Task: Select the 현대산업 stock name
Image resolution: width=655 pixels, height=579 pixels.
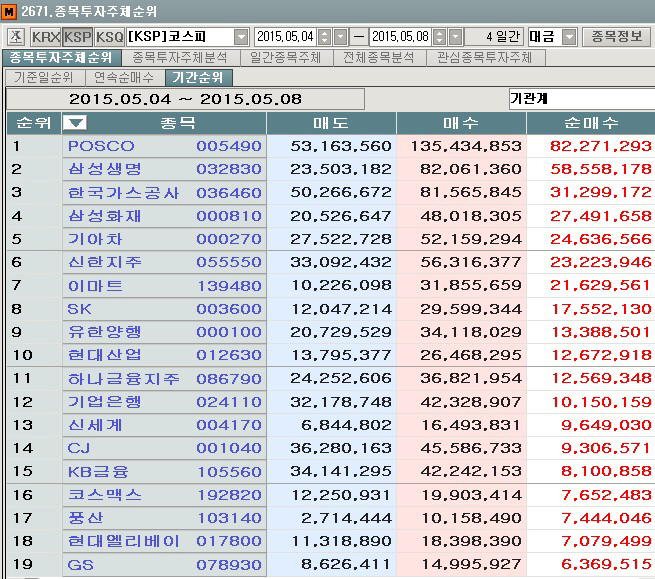Action: (105, 355)
